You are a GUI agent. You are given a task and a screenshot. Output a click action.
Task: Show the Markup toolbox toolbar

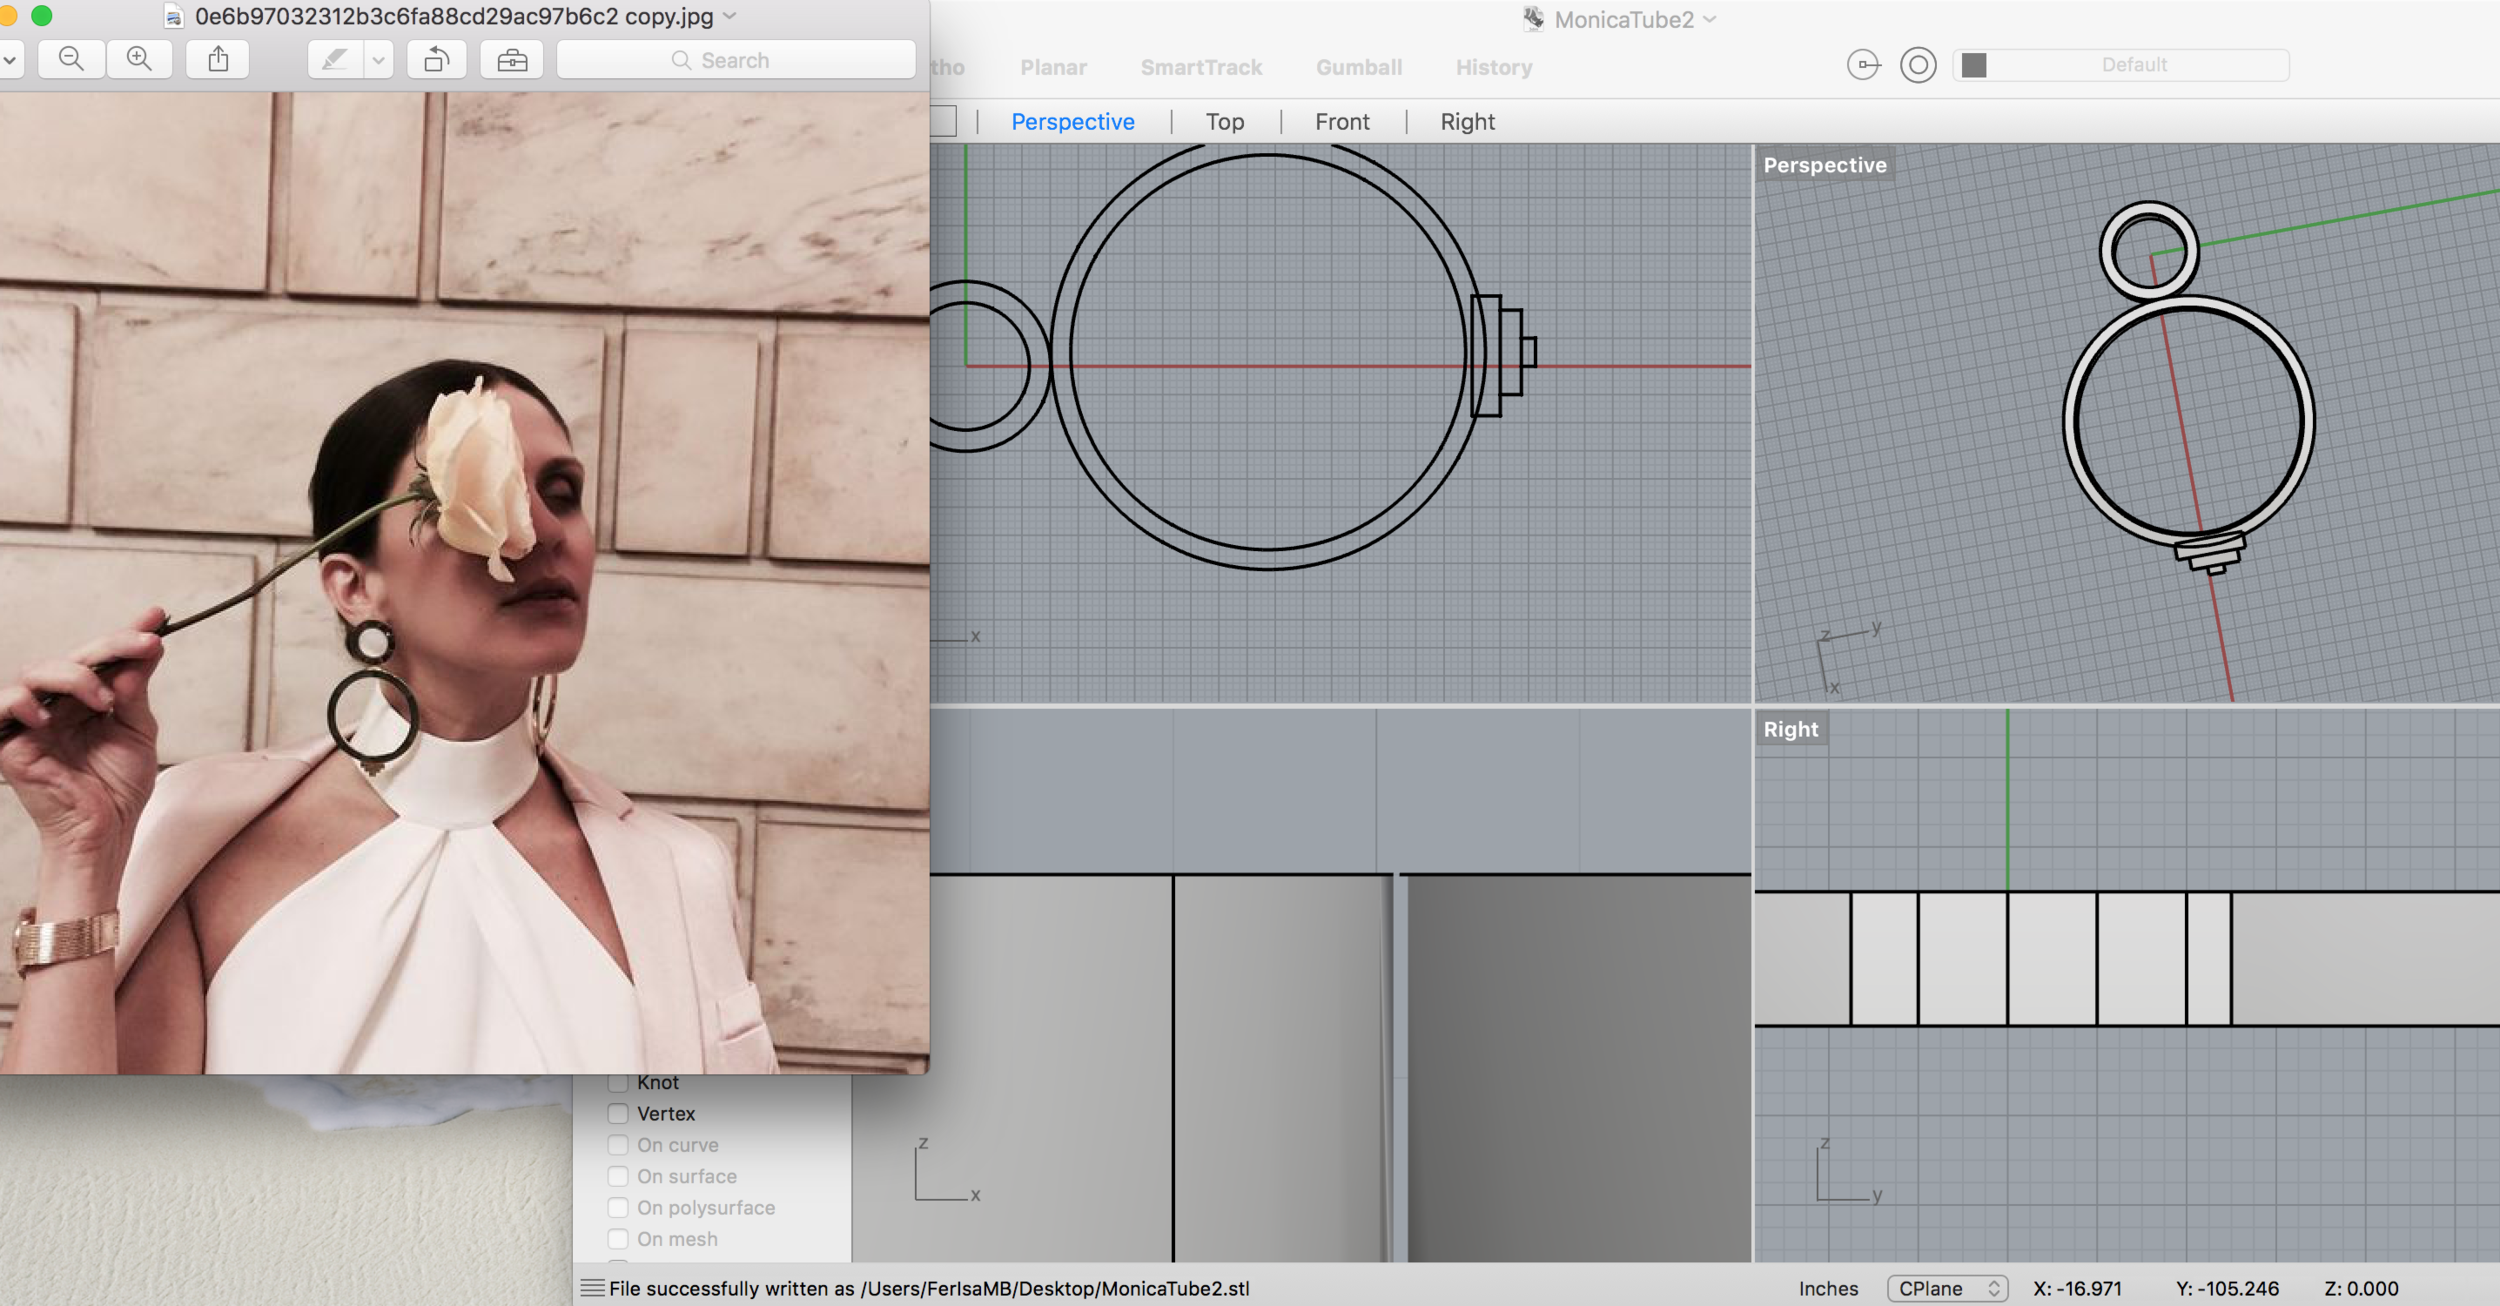coord(512,60)
